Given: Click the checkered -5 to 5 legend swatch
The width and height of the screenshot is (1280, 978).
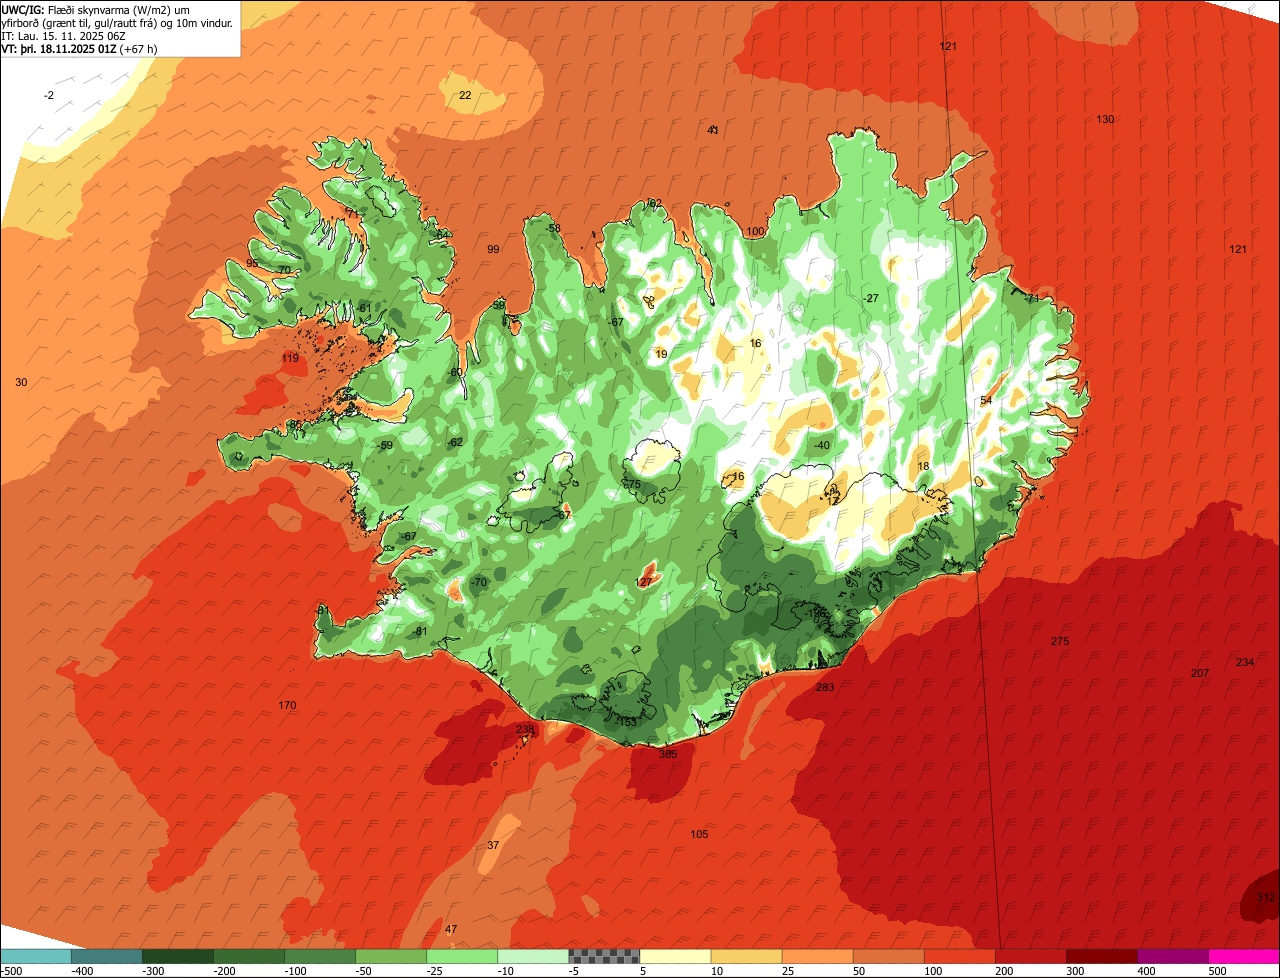Looking at the screenshot, I should [x=603, y=956].
